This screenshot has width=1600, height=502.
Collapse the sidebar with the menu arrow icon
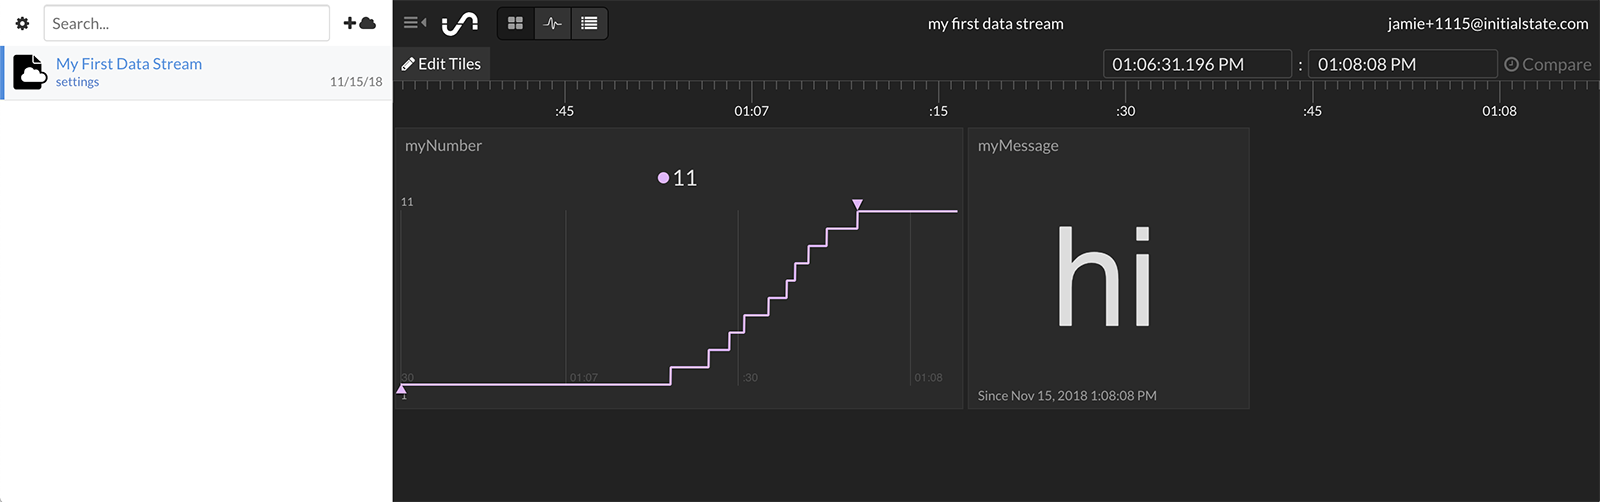click(x=415, y=23)
